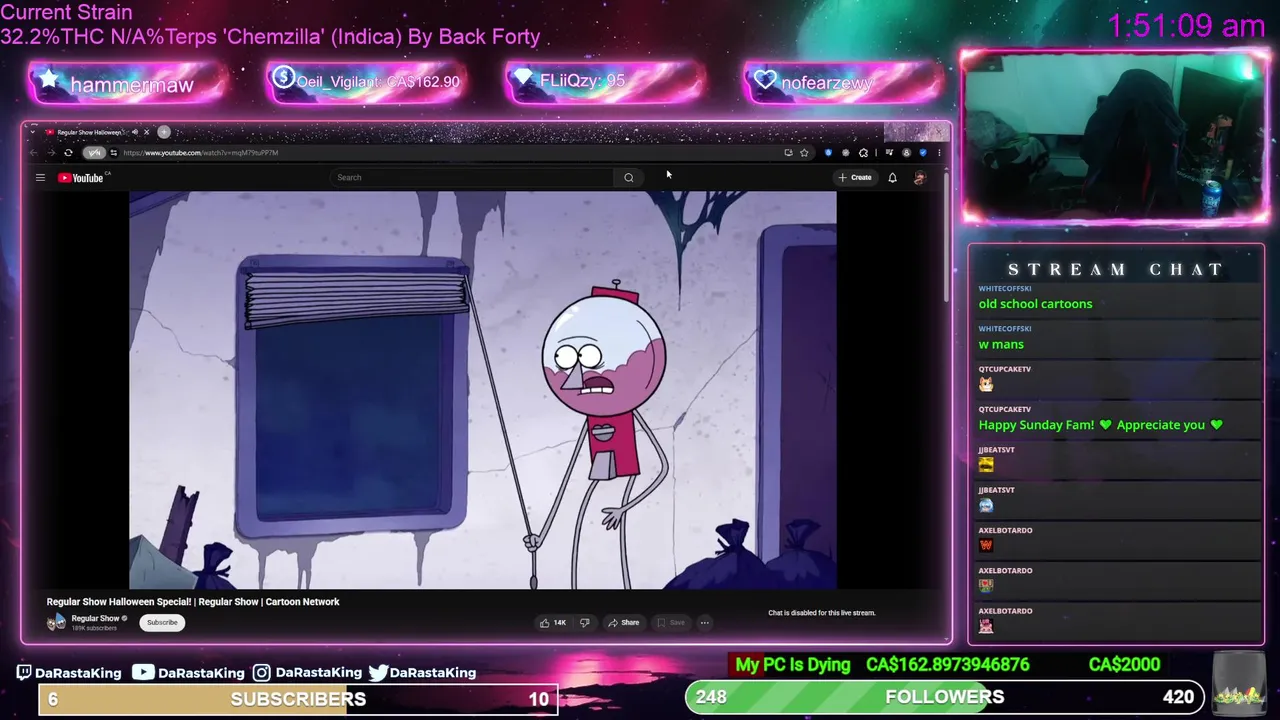Reload the browser page
1280x720 pixels.
pos(68,153)
